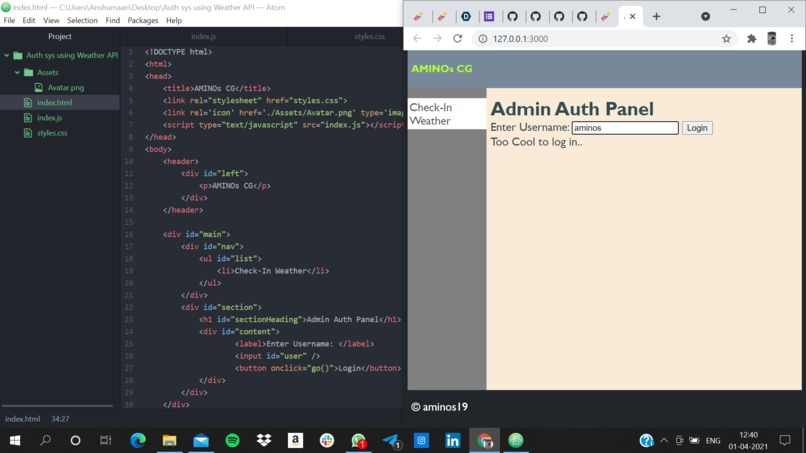Open Chrome extensions puzzle icon
The image size is (806, 453).
coord(752,39)
